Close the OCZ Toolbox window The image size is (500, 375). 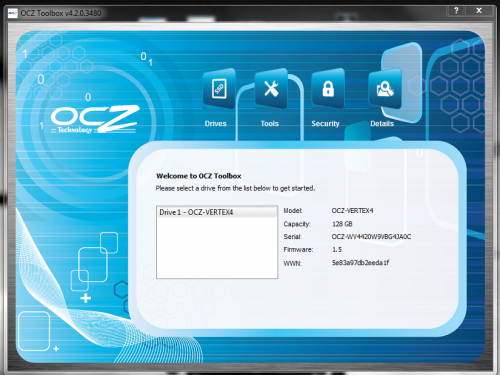tap(479, 10)
